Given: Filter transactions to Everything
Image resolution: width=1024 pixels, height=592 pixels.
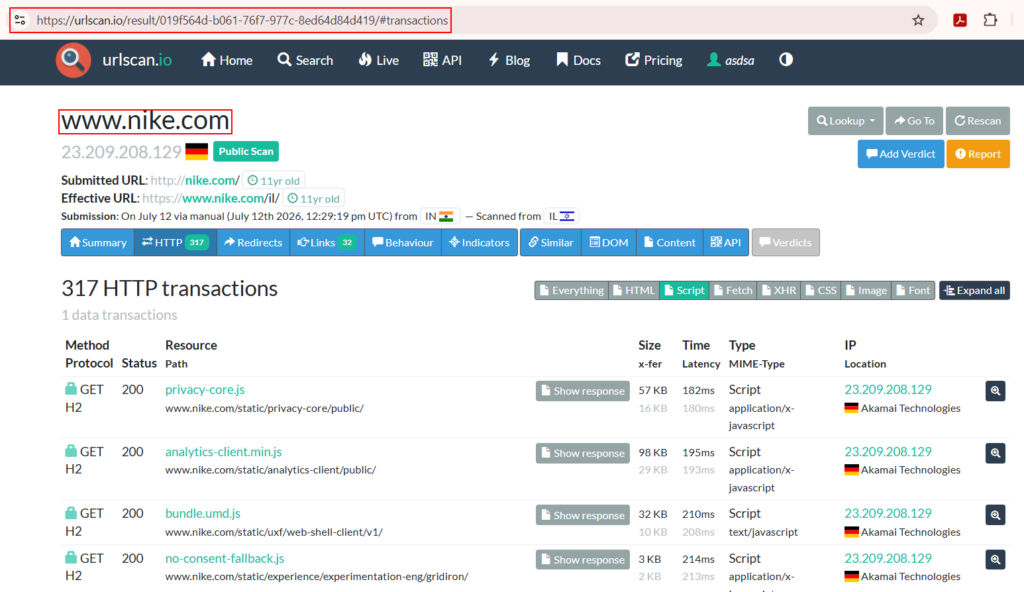Looking at the screenshot, I should coord(571,290).
